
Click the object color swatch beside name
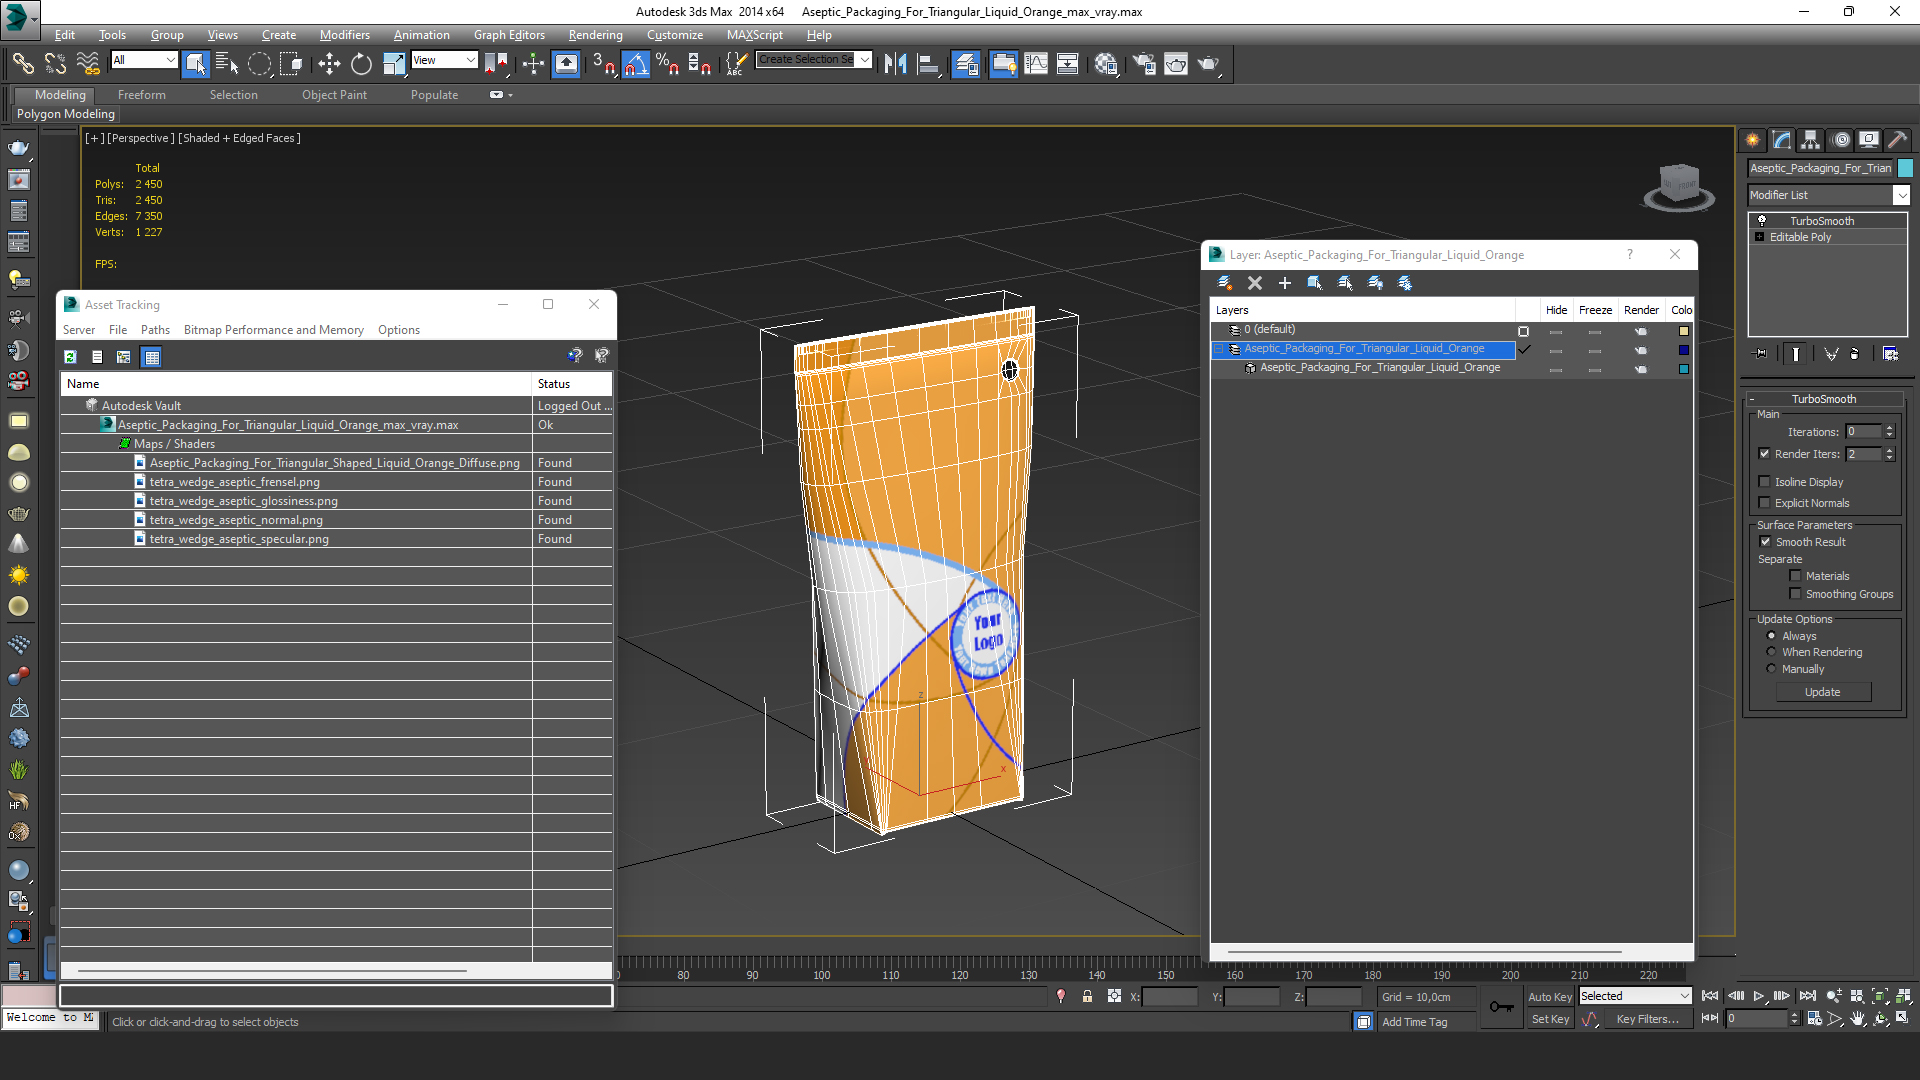(x=1905, y=168)
